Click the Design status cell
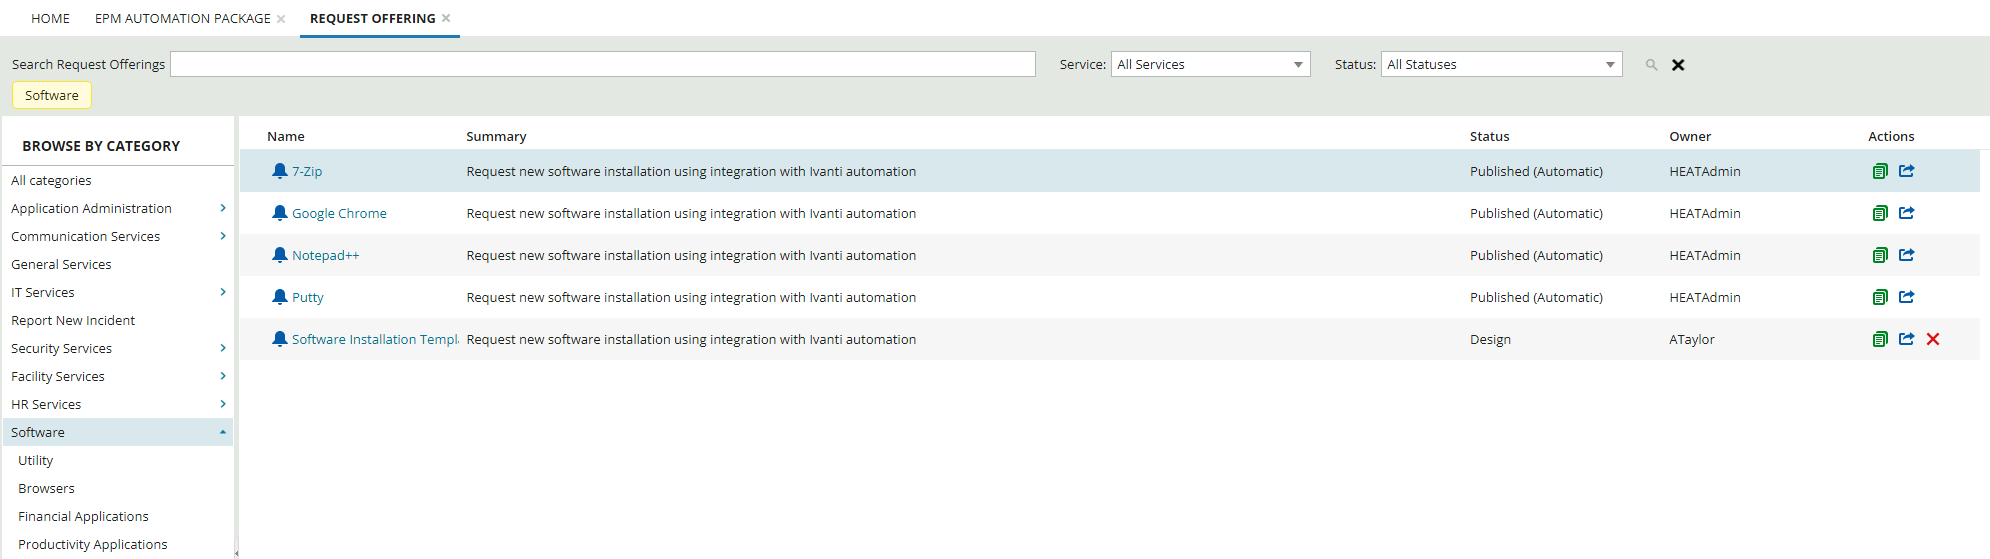This screenshot has width=1990, height=559. click(x=1490, y=339)
